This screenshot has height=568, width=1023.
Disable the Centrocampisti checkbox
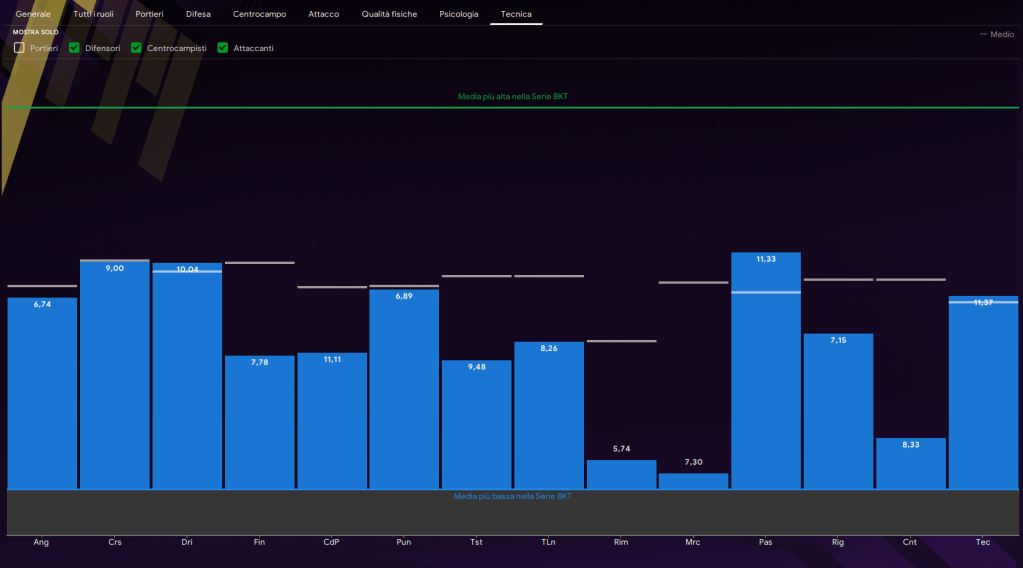(x=137, y=48)
